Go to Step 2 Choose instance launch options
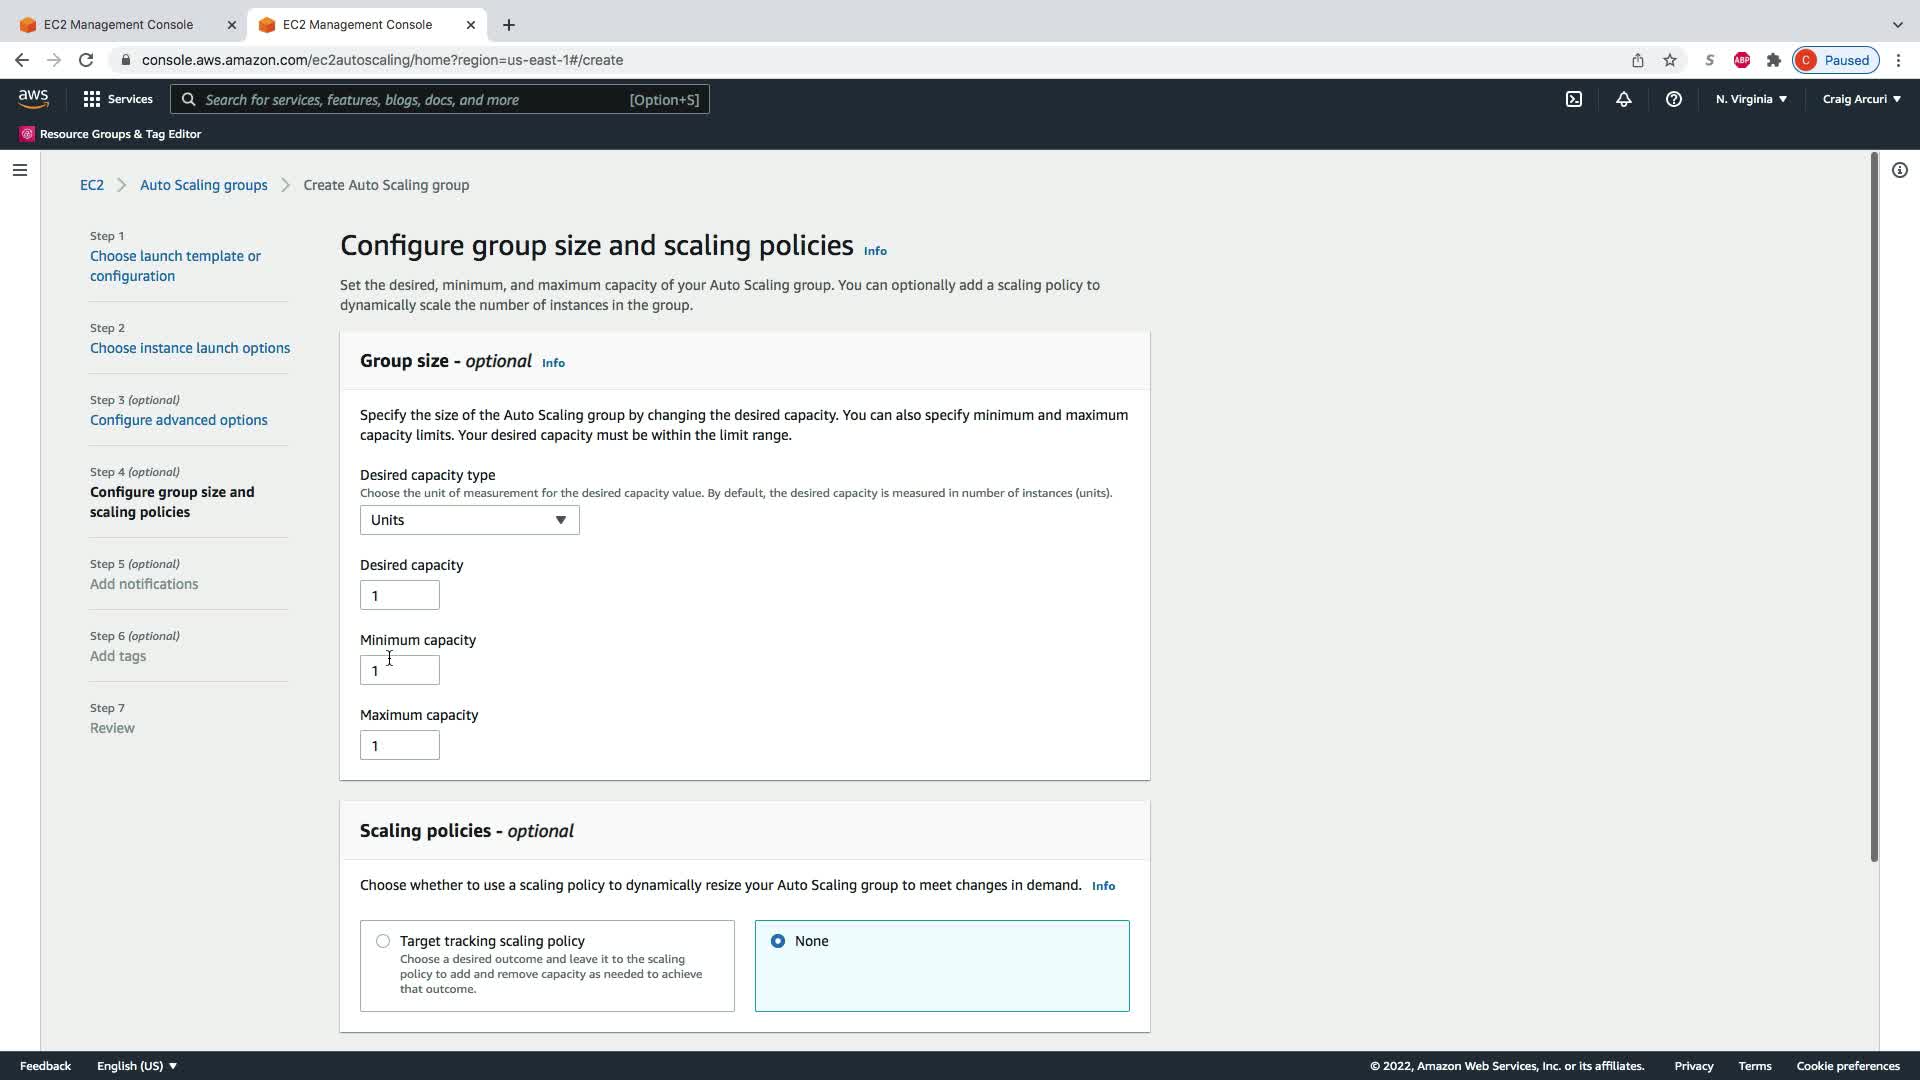The height and width of the screenshot is (1080, 1920). pyautogui.click(x=190, y=348)
